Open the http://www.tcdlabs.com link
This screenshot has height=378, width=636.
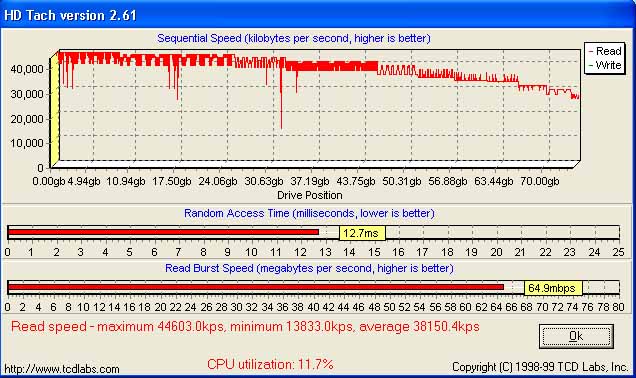[x=62, y=369]
